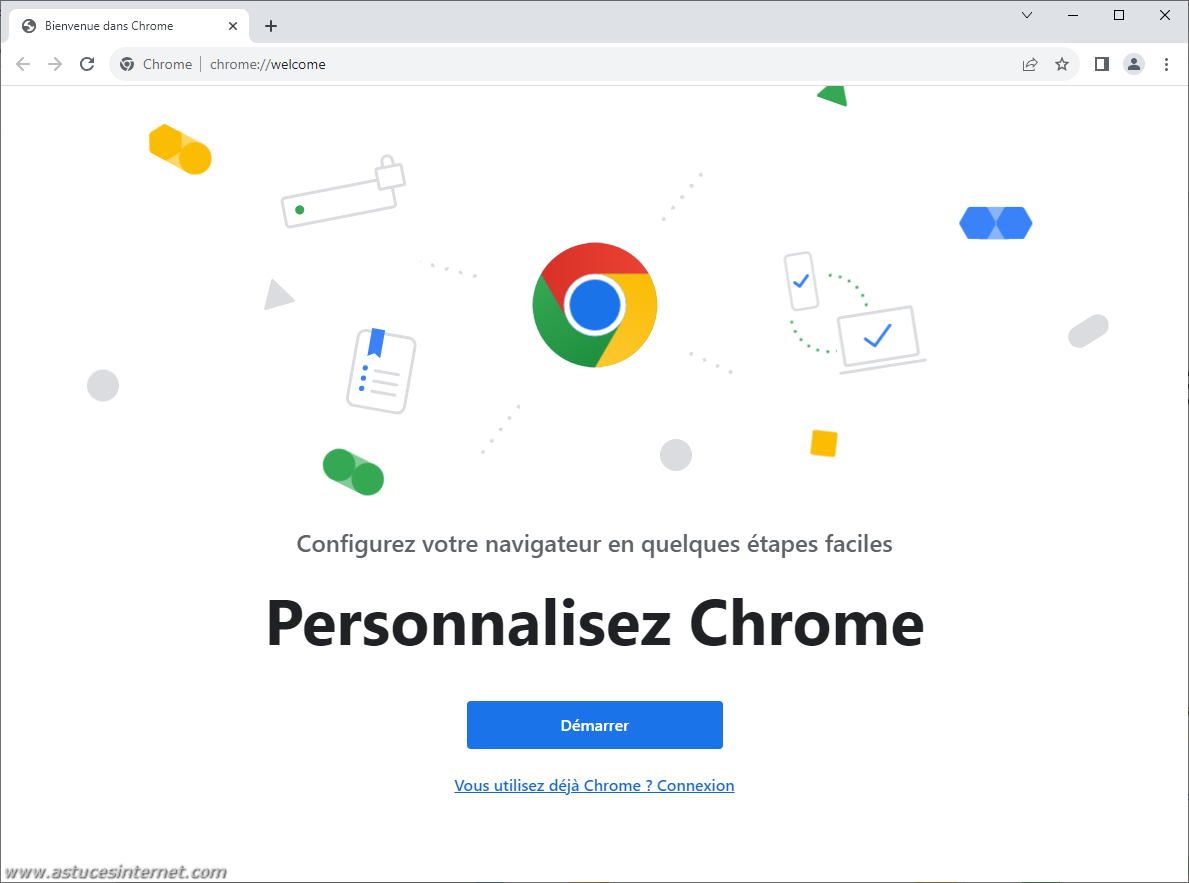Click the Chrome site info chip
This screenshot has height=883, width=1189.
156,64
